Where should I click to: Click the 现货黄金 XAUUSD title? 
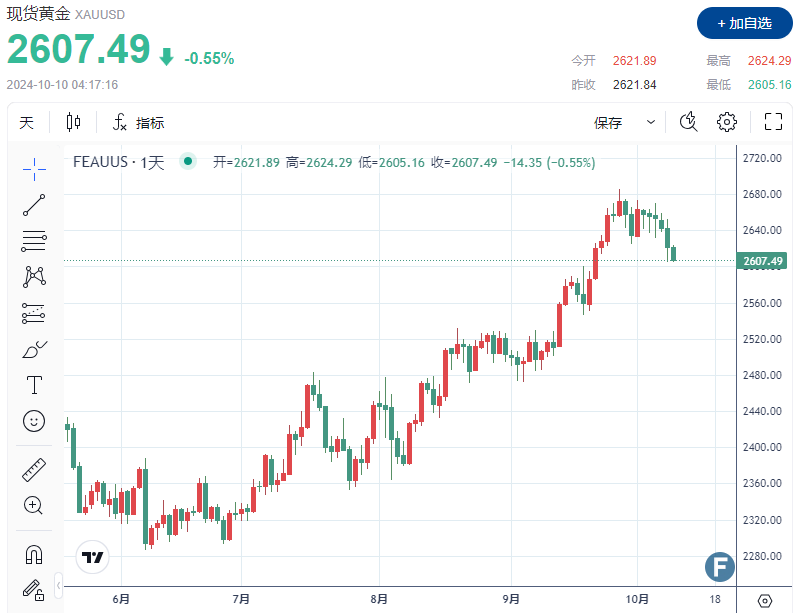[66, 14]
